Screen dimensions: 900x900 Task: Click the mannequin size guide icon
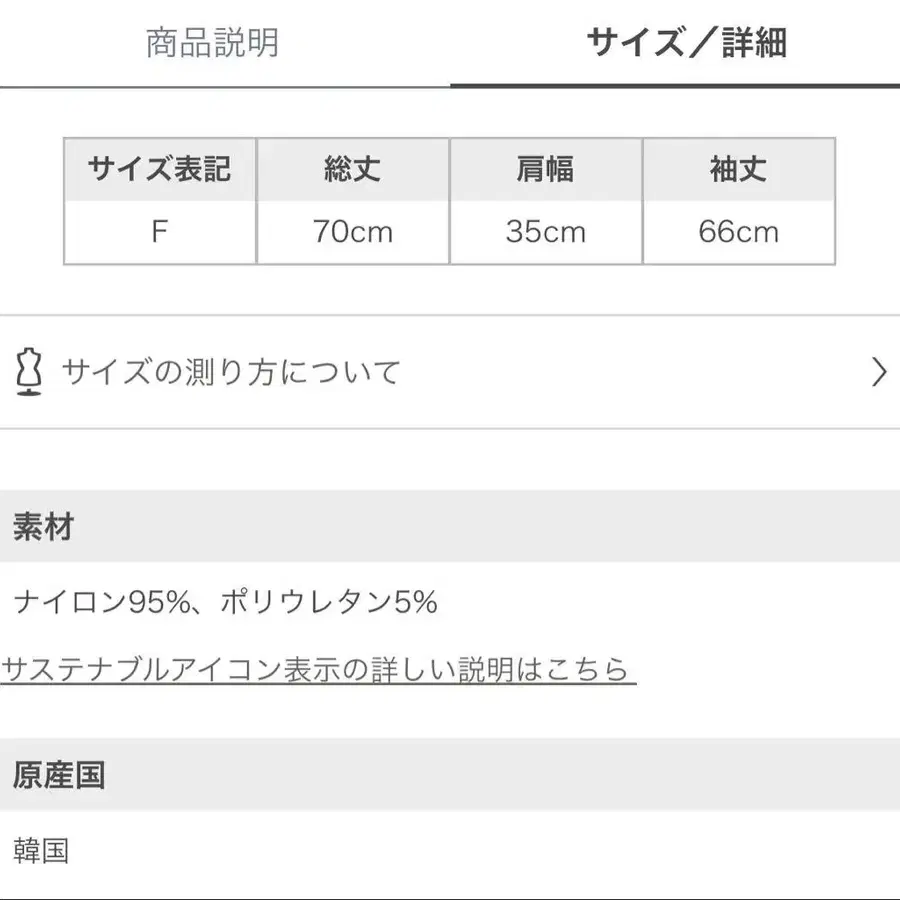click(x=30, y=373)
